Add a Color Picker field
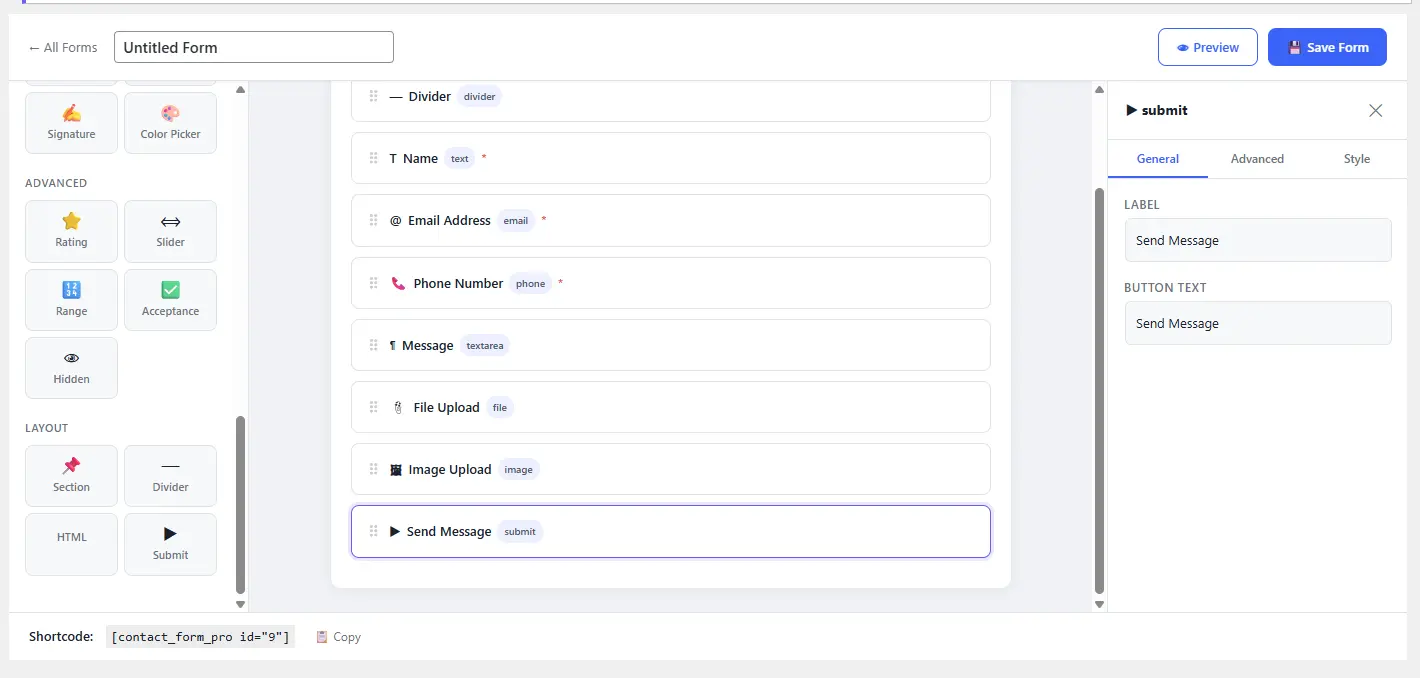 170,123
